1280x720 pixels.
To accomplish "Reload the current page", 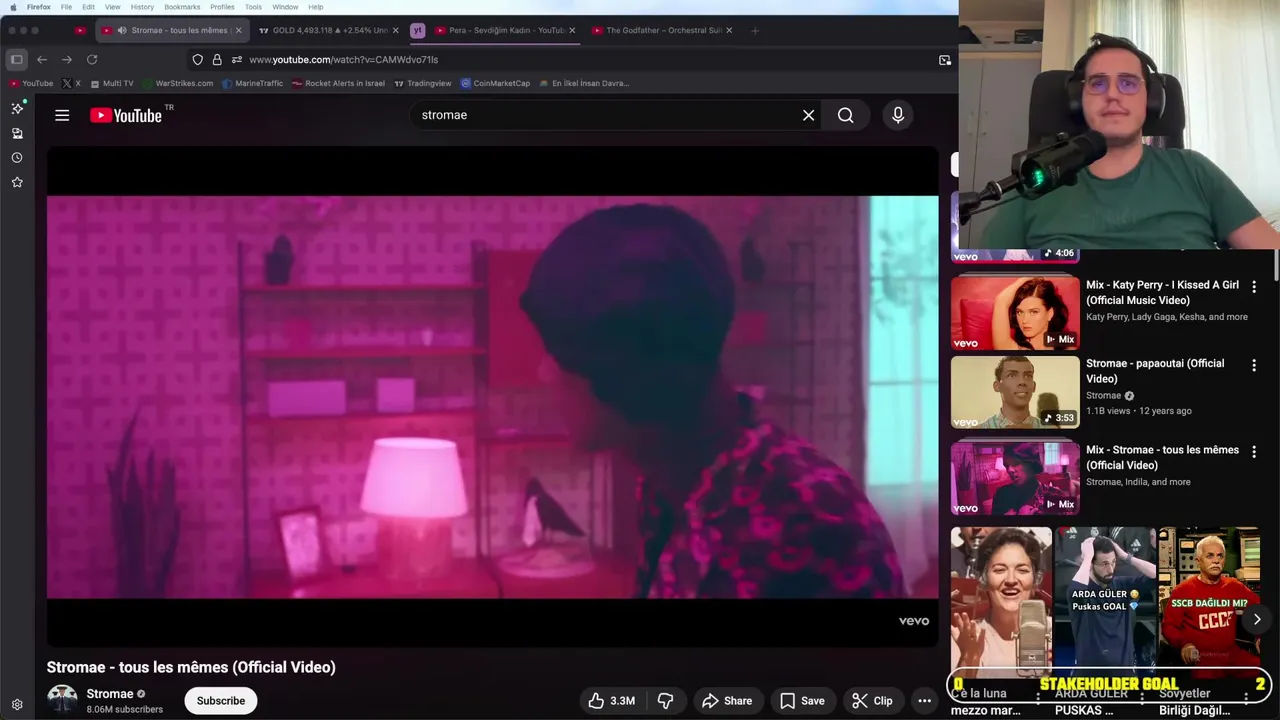I will 92,59.
